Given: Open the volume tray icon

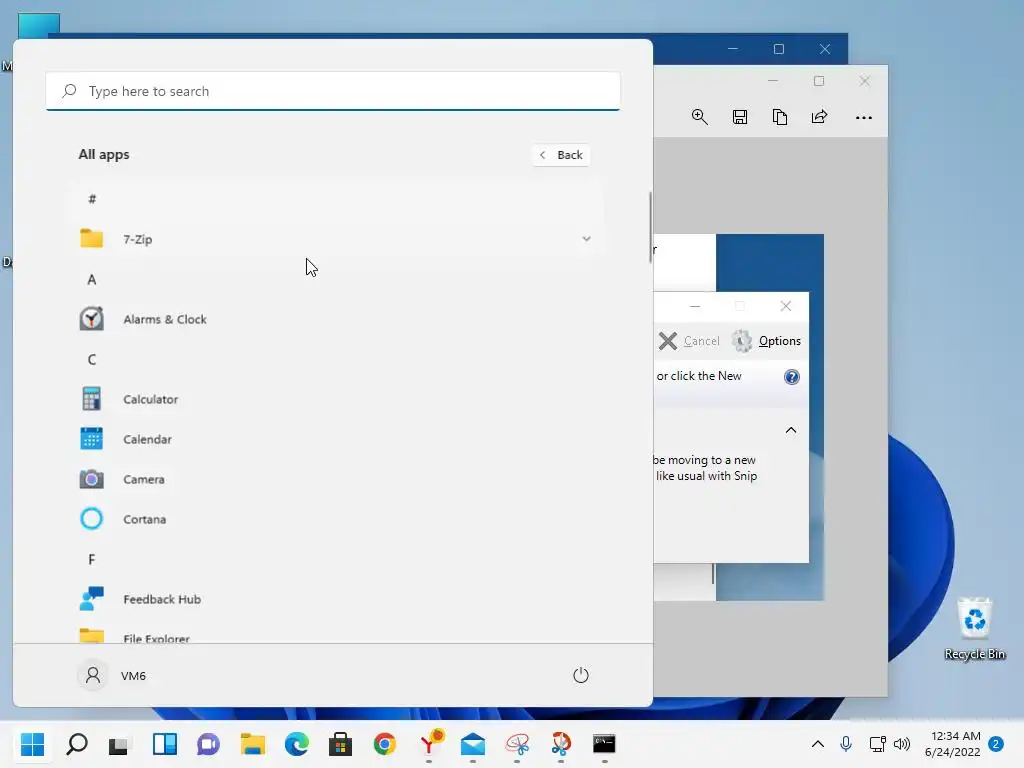Looking at the screenshot, I should (x=902, y=744).
